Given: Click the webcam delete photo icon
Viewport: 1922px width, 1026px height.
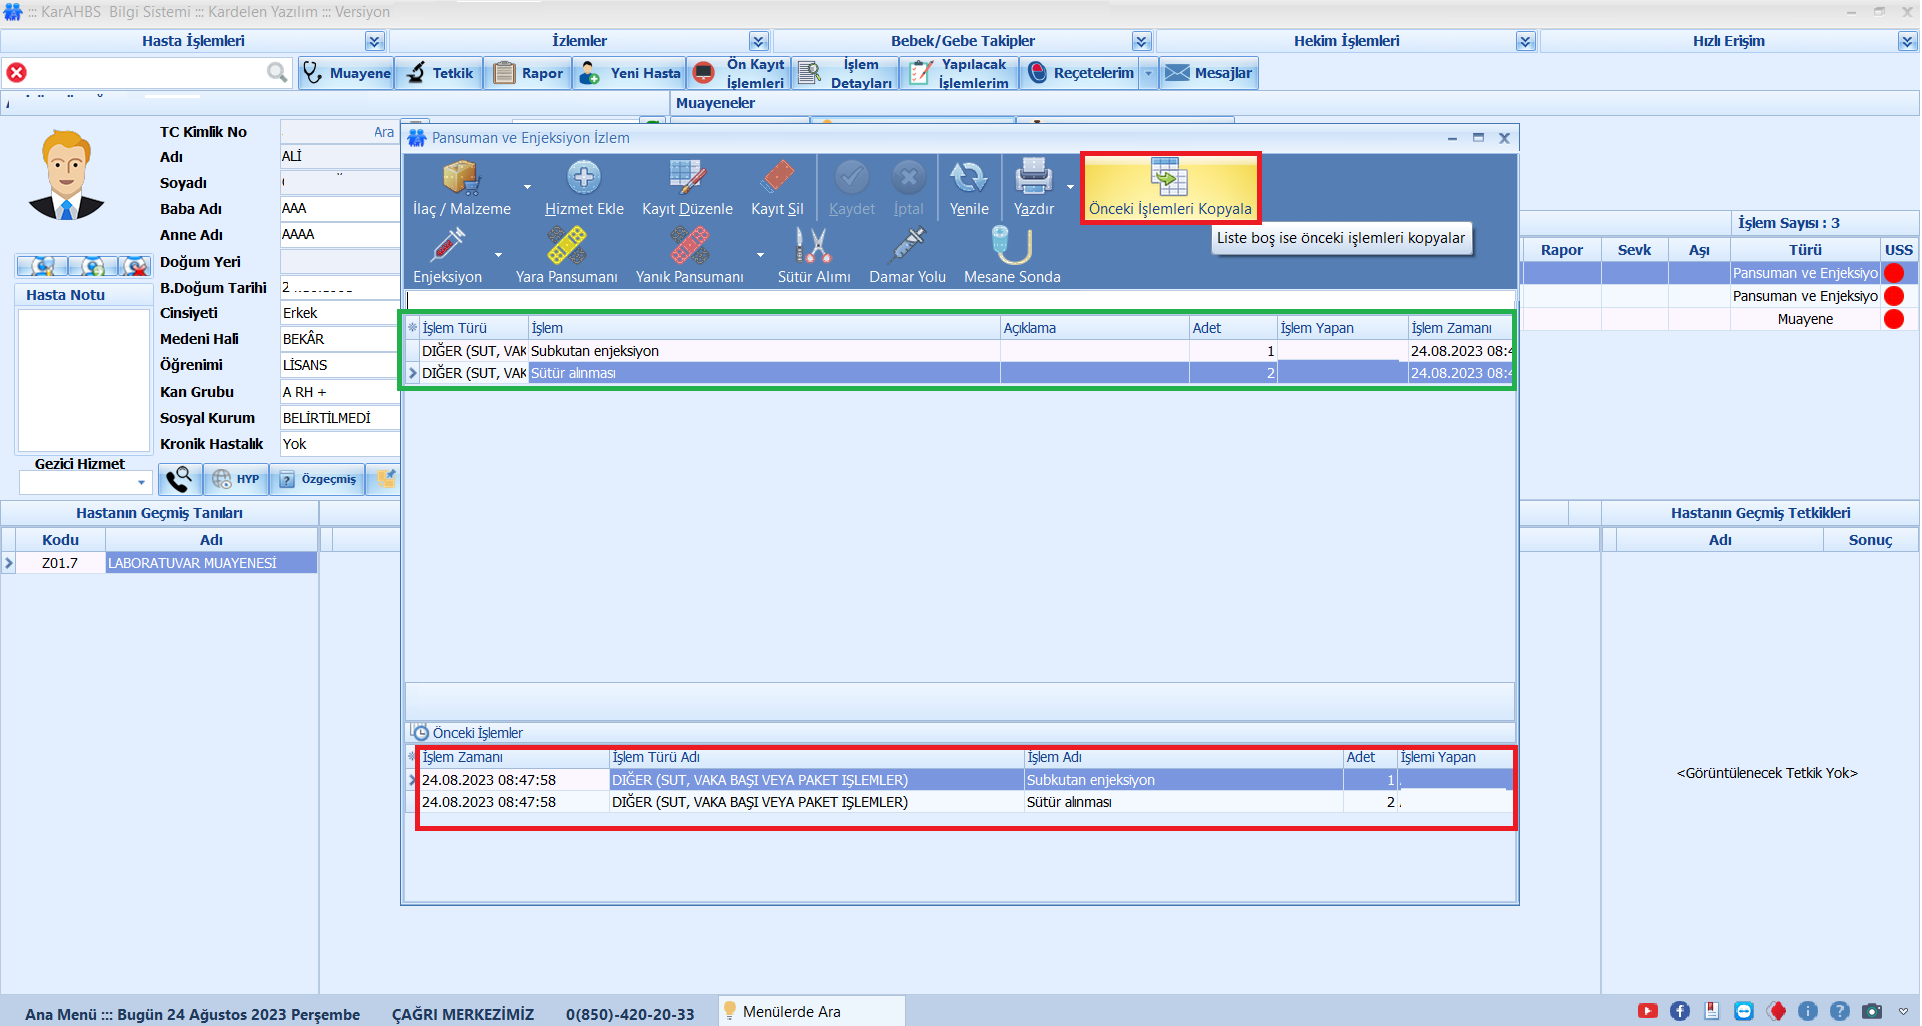Looking at the screenshot, I should (135, 266).
